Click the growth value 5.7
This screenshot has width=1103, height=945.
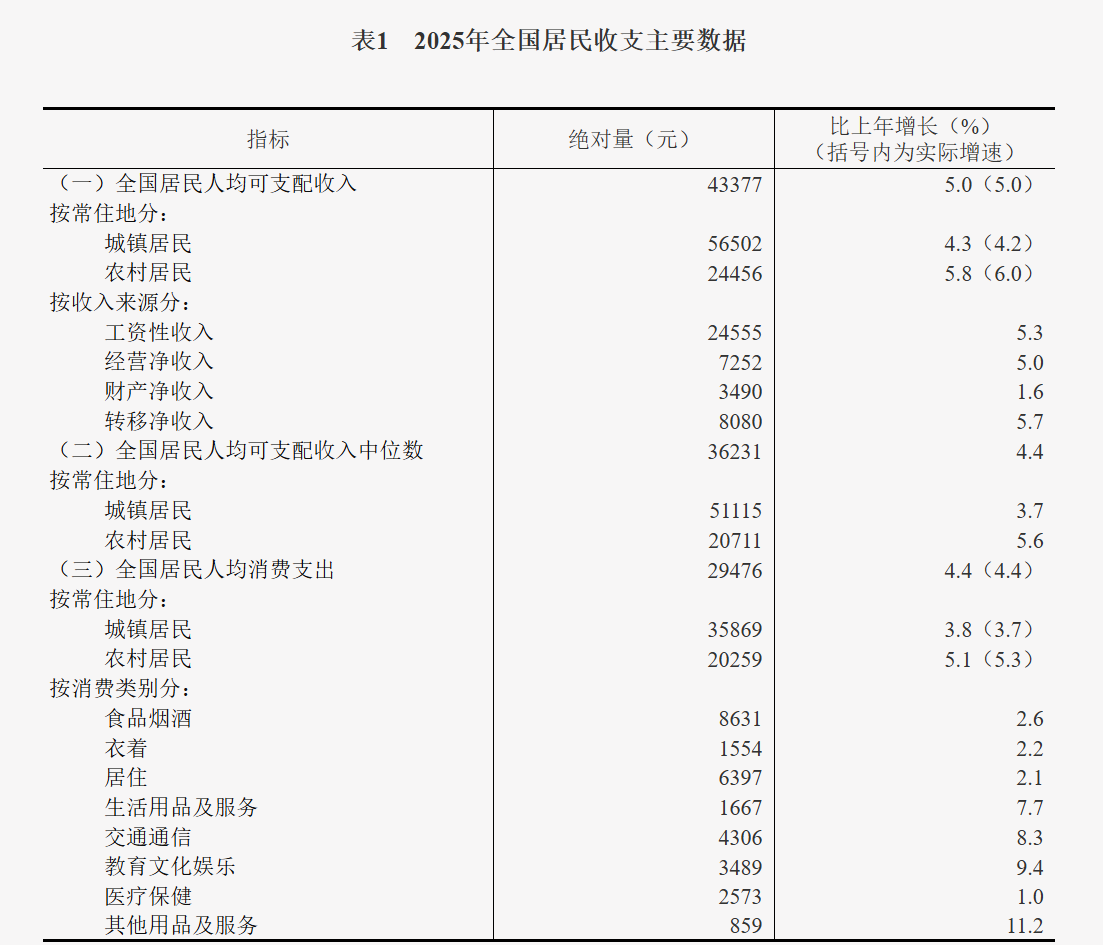1029,422
